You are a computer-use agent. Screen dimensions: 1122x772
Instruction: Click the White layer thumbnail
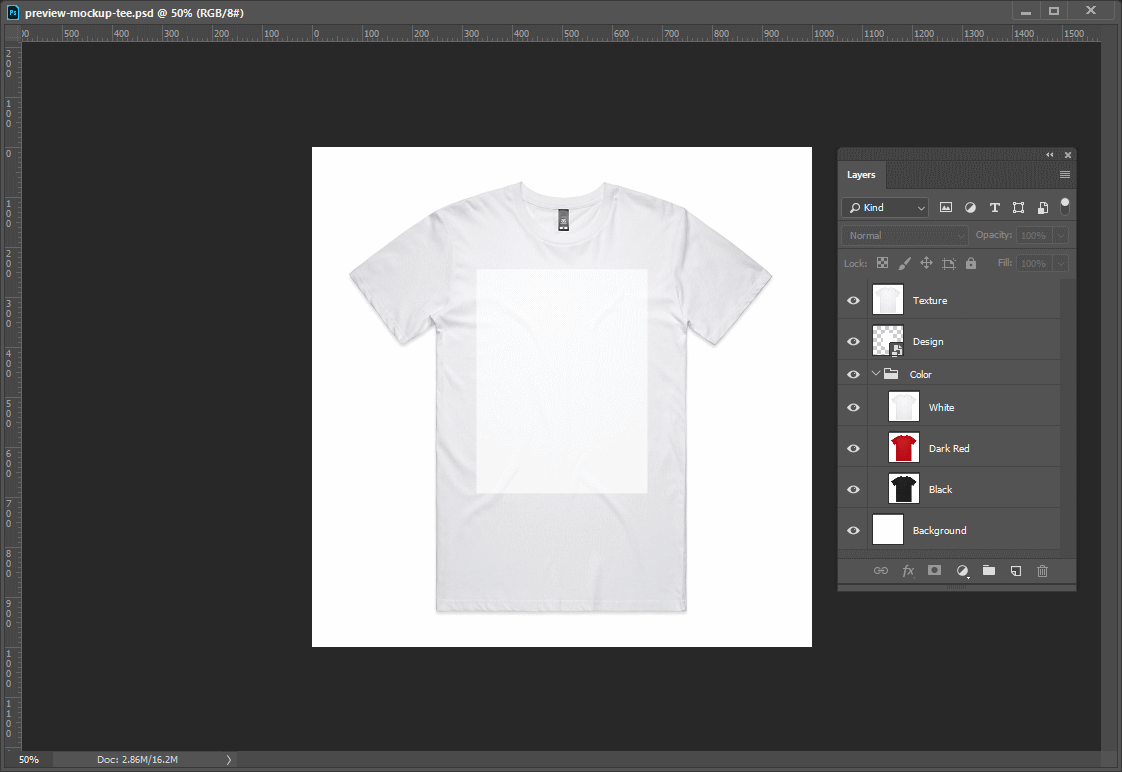click(903, 406)
